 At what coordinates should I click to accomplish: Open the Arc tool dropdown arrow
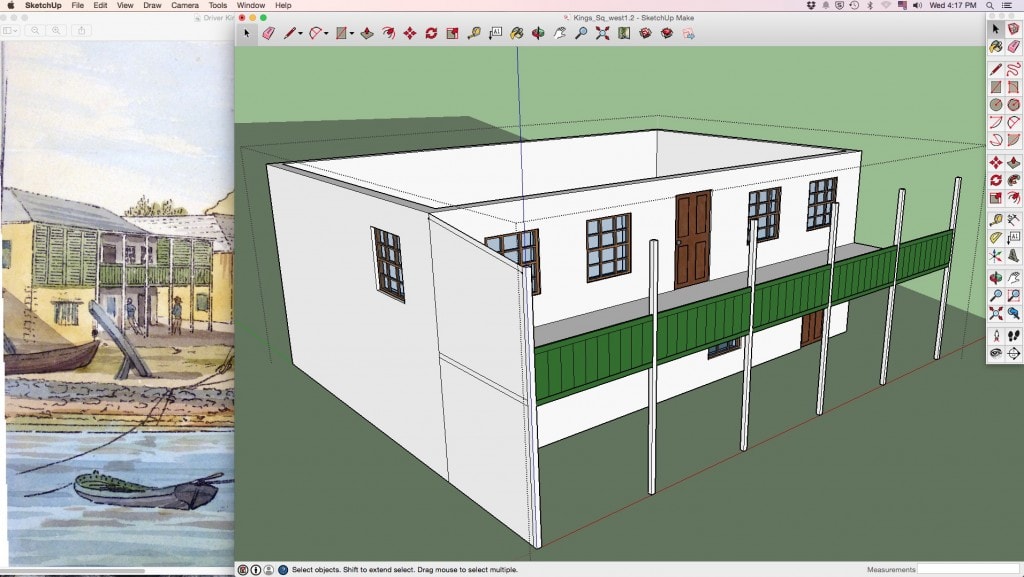[325, 33]
